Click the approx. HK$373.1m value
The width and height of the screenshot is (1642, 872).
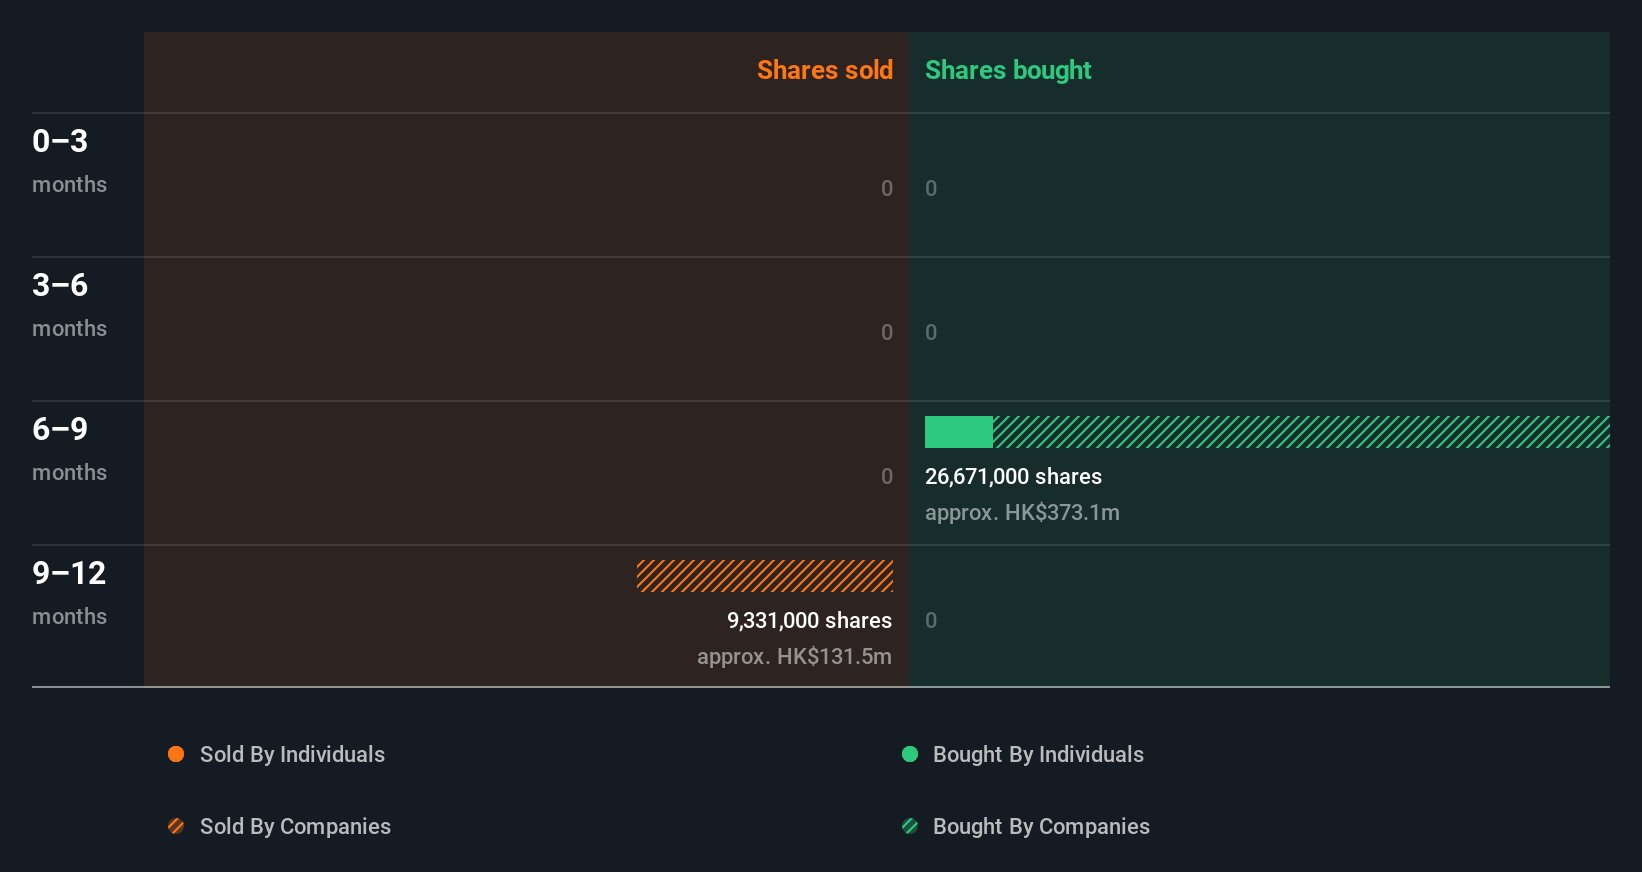coord(1022,512)
